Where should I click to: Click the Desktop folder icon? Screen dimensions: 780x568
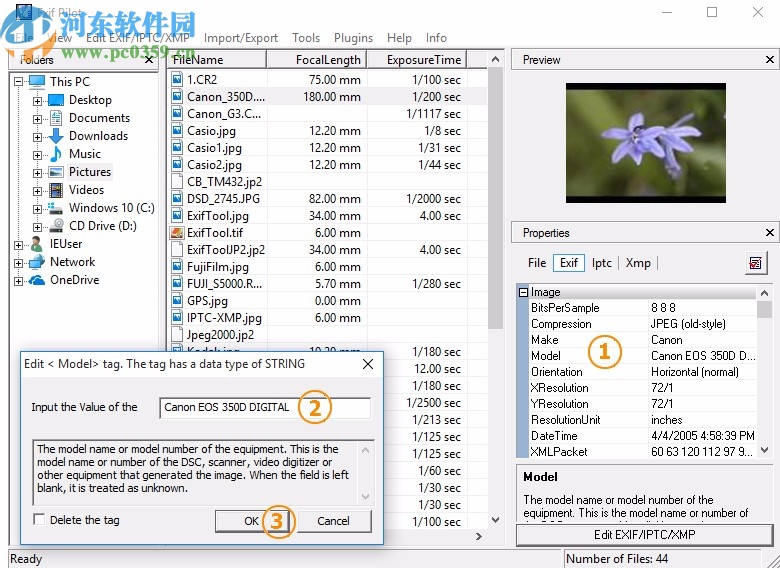(x=56, y=100)
